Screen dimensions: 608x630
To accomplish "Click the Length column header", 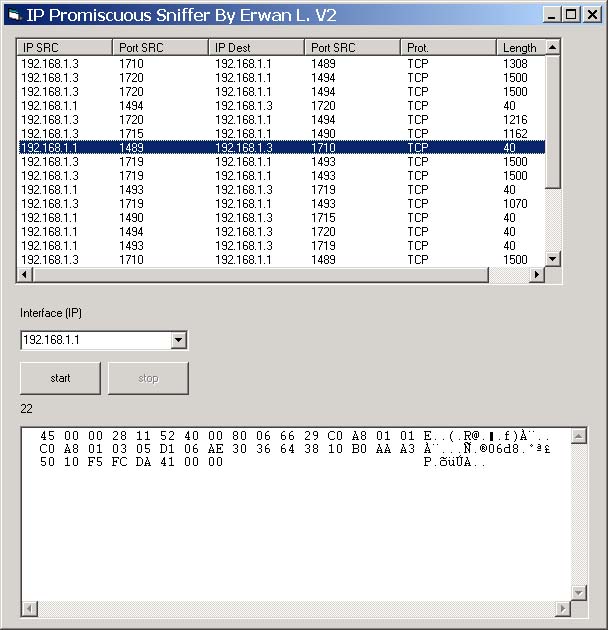I will tap(520, 47).
